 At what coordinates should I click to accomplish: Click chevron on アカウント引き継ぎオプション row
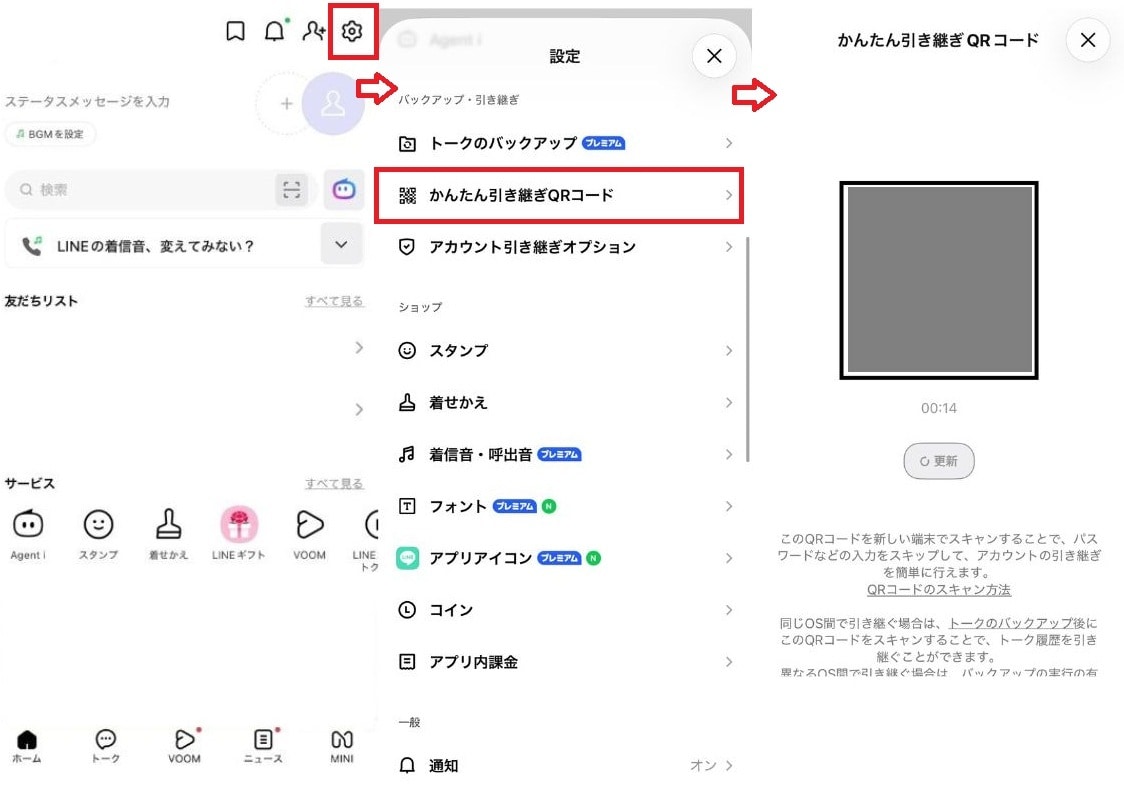(x=728, y=247)
